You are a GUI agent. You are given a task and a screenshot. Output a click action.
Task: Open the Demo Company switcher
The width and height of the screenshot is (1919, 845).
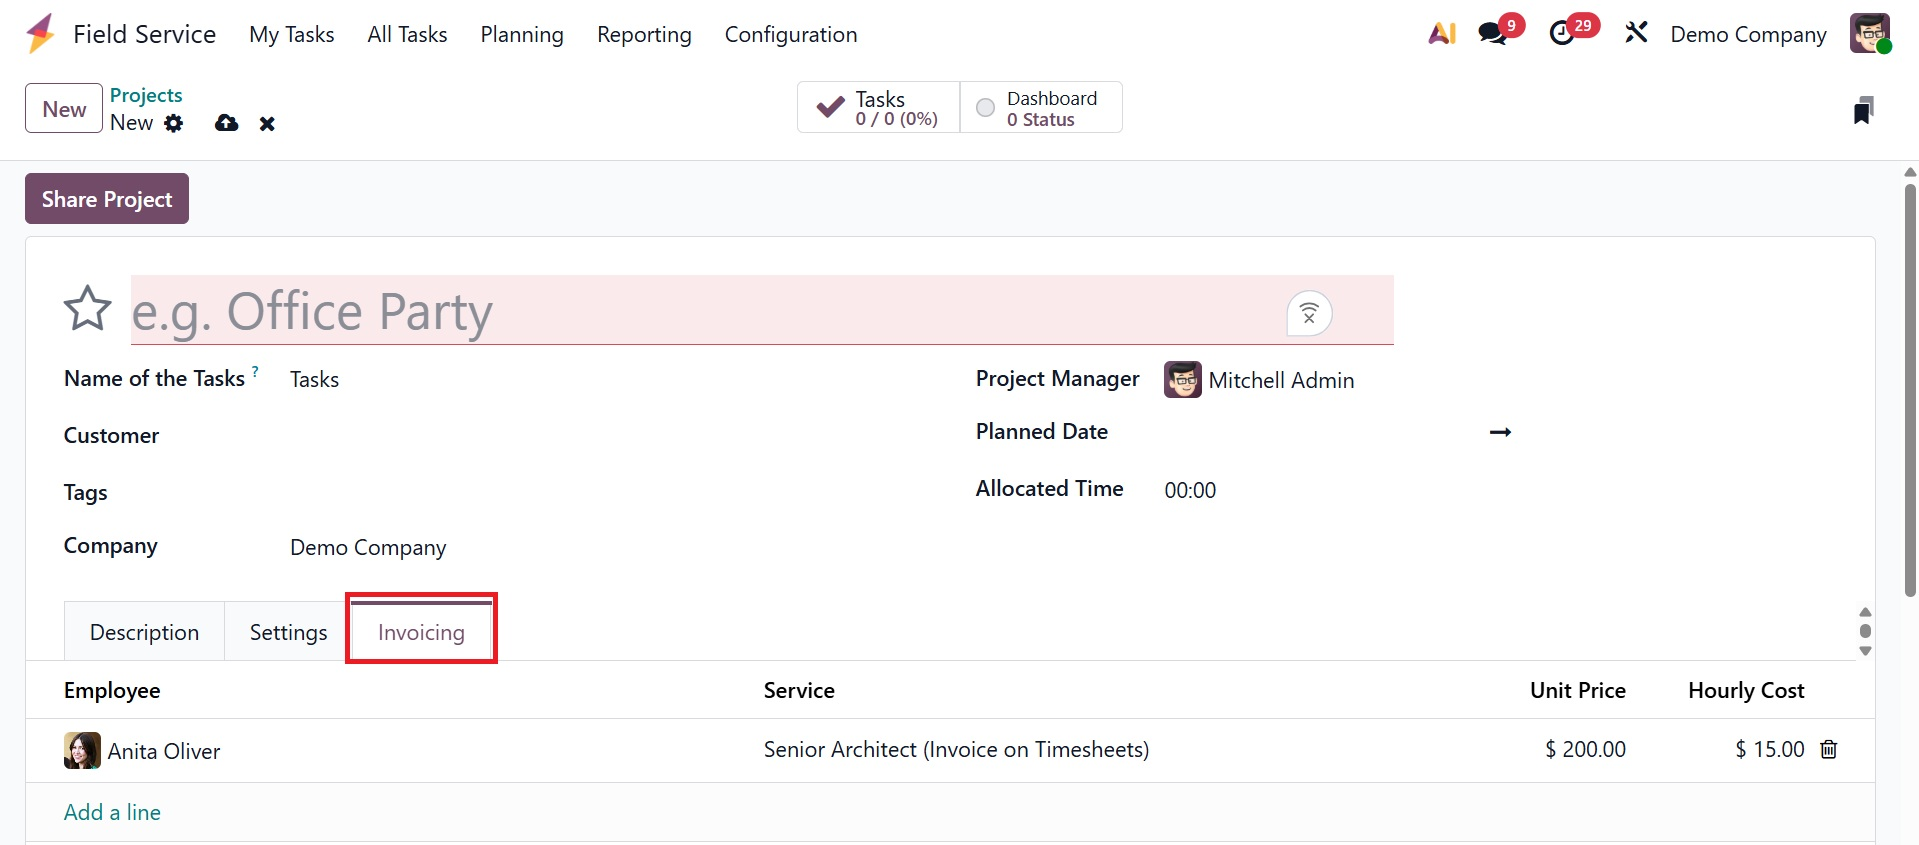[1748, 34]
